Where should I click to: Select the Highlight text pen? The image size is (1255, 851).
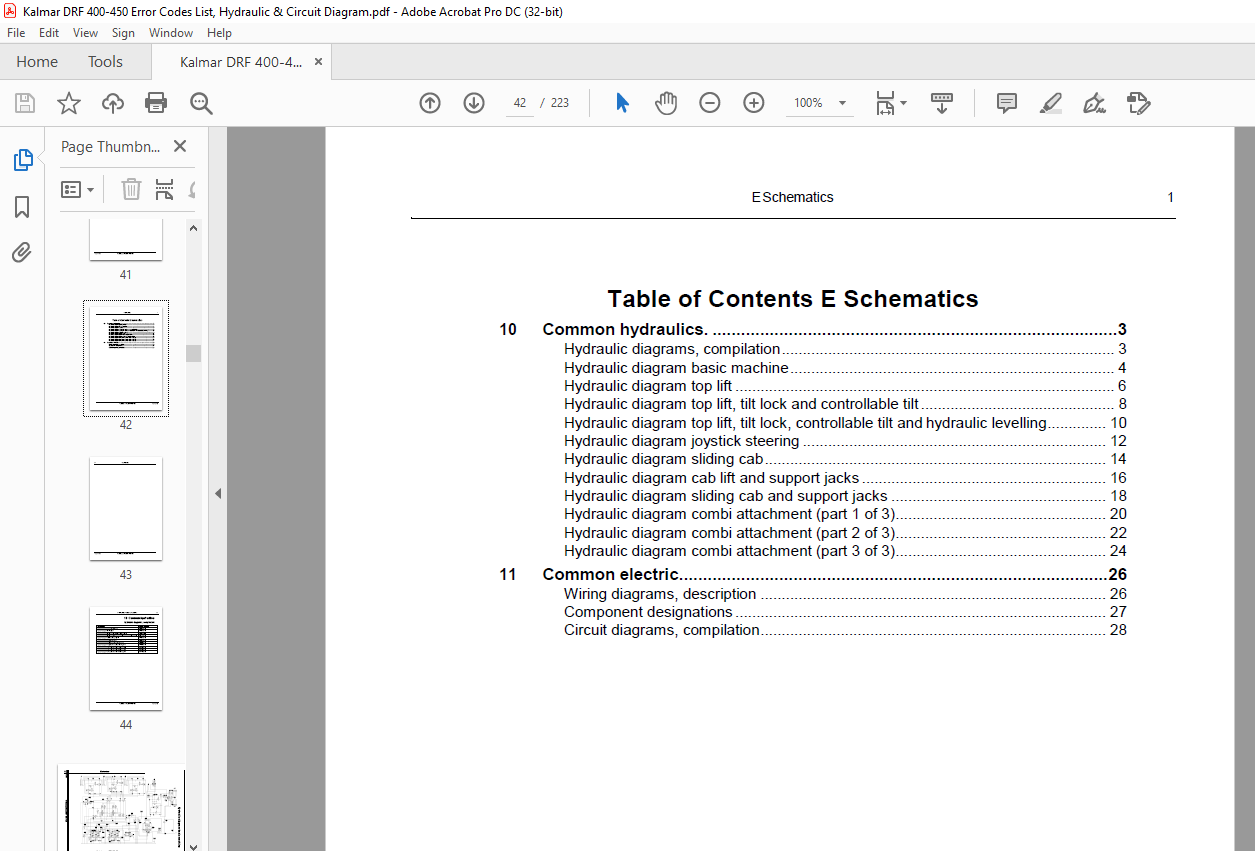pyautogui.click(x=1050, y=103)
